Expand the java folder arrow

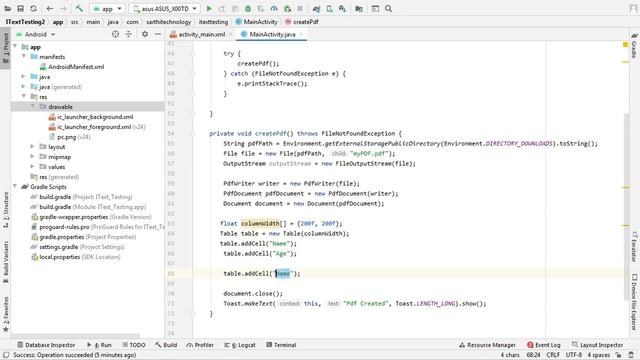point(24,76)
